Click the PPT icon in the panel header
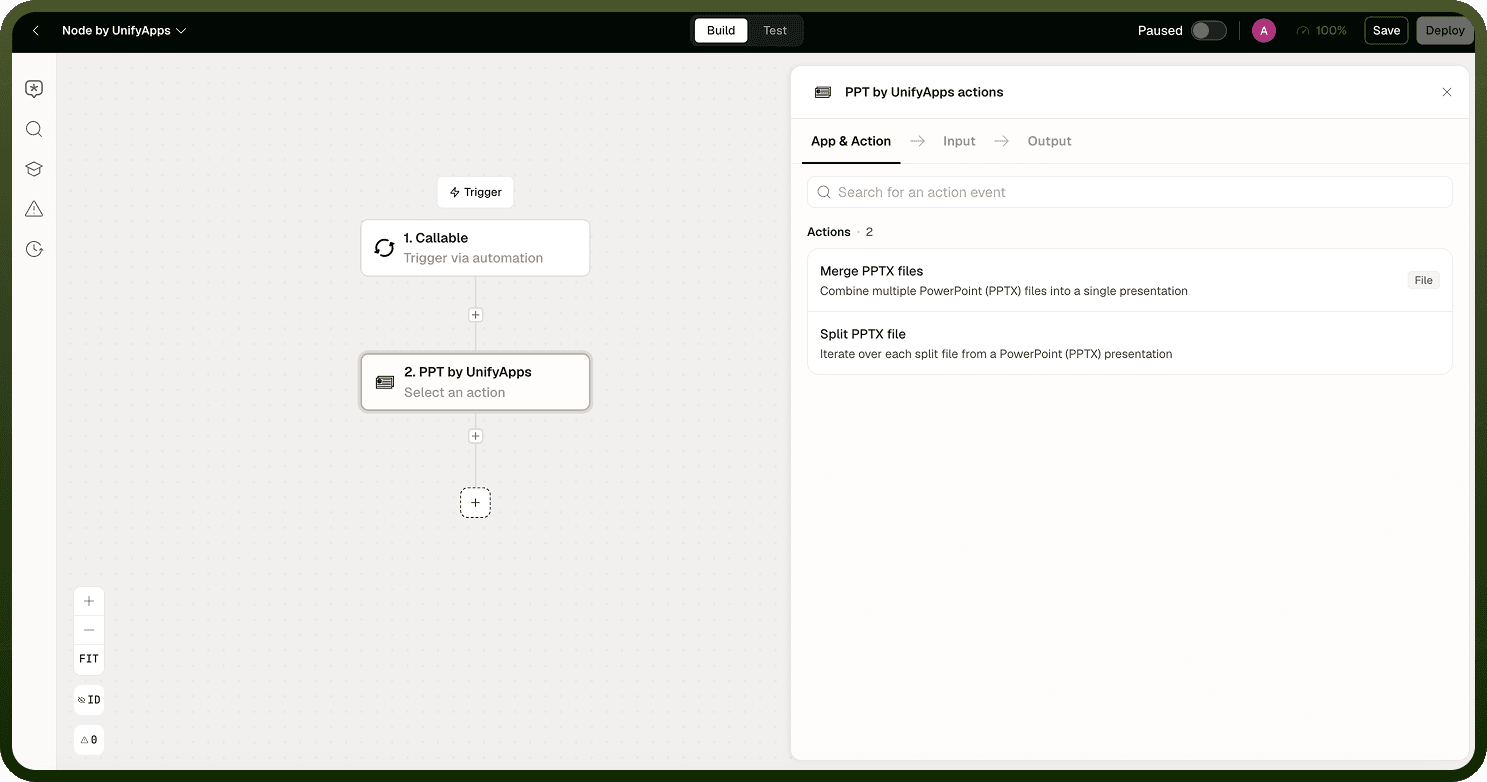 pos(823,92)
